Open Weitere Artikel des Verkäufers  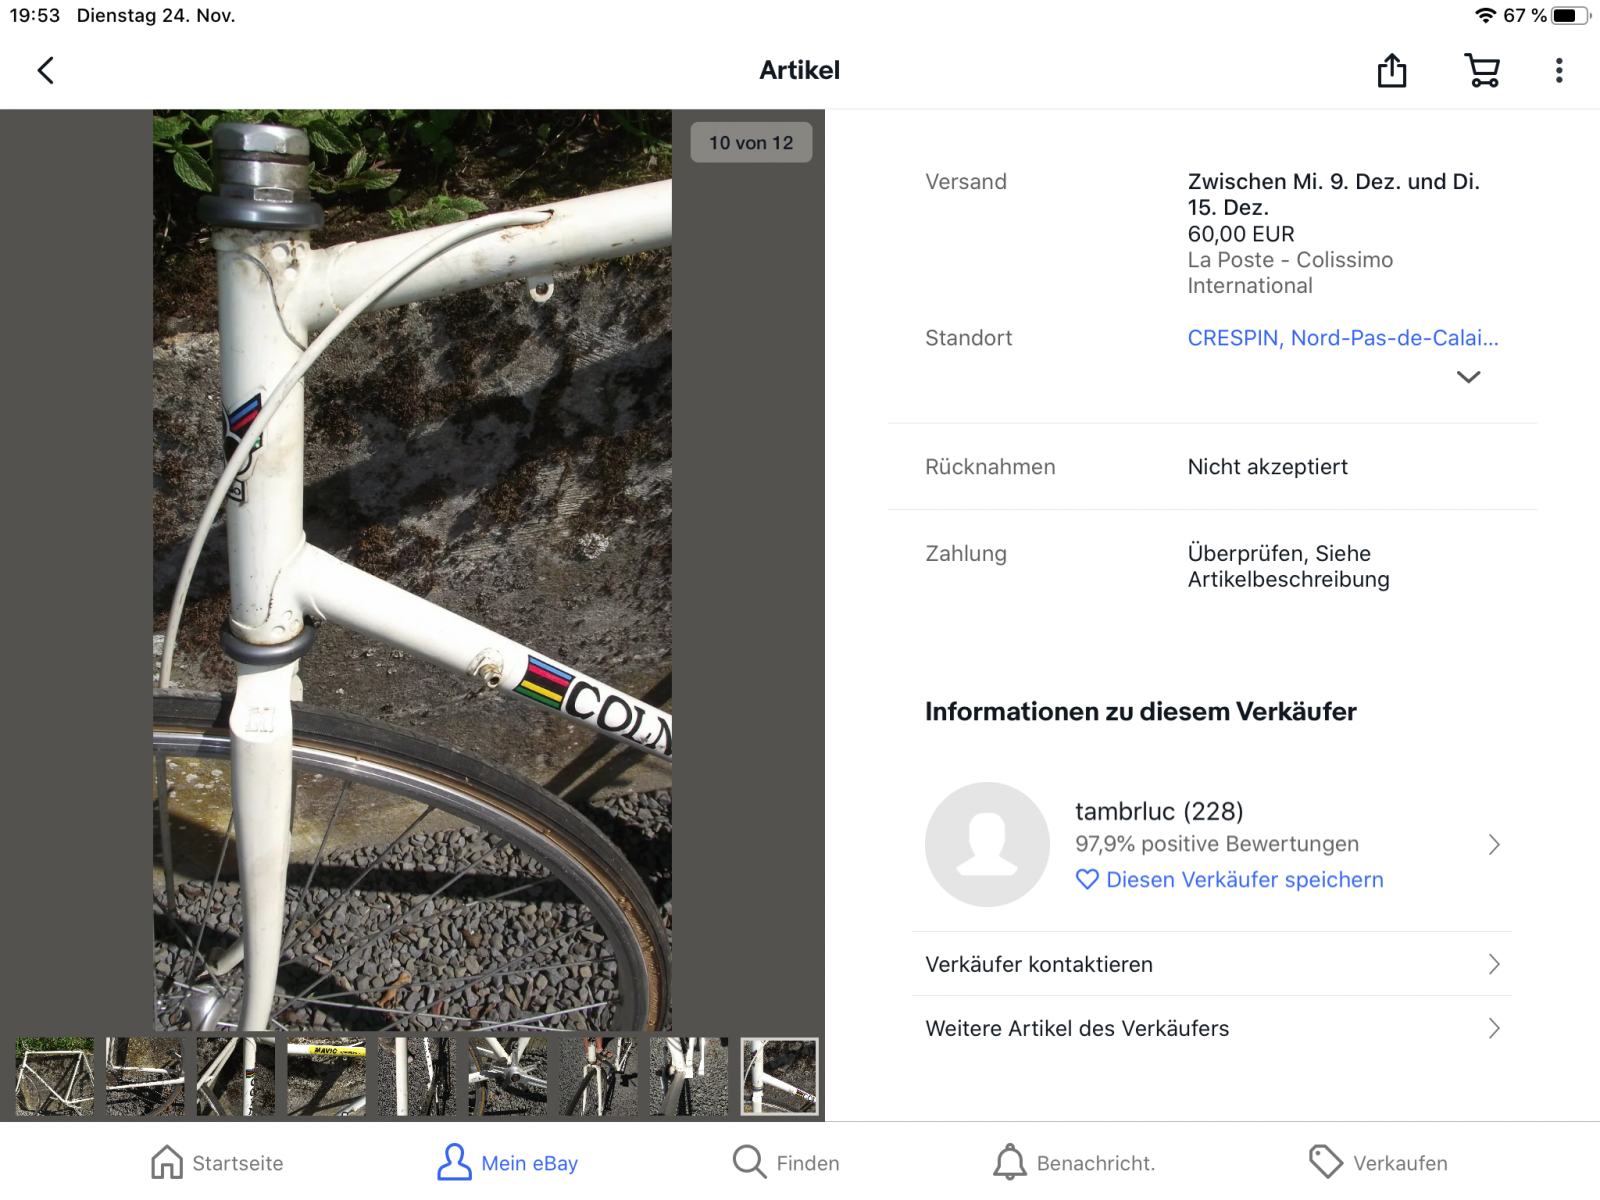tap(1211, 1028)
